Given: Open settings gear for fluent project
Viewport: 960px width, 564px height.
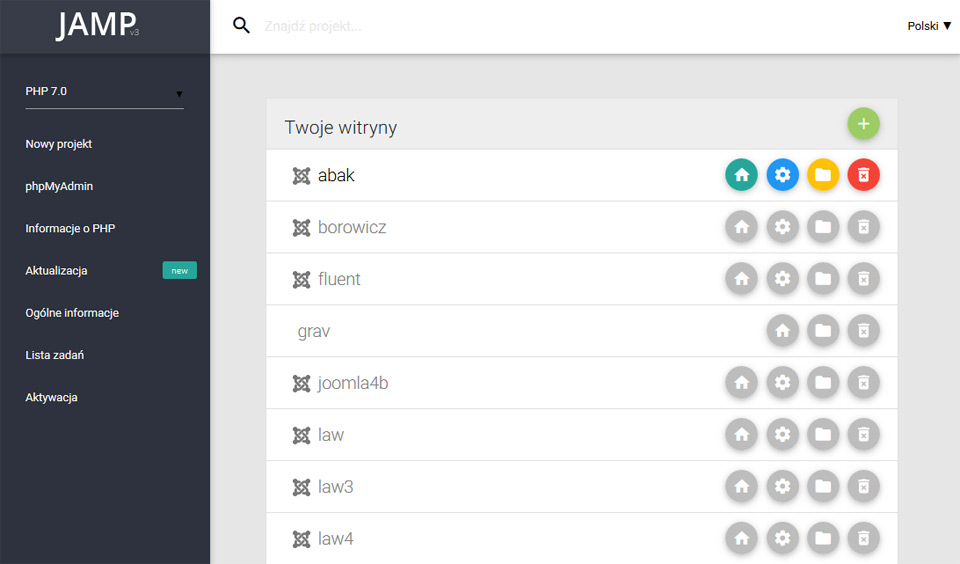Looking at the screenshot, I should (x=782, y=279).
